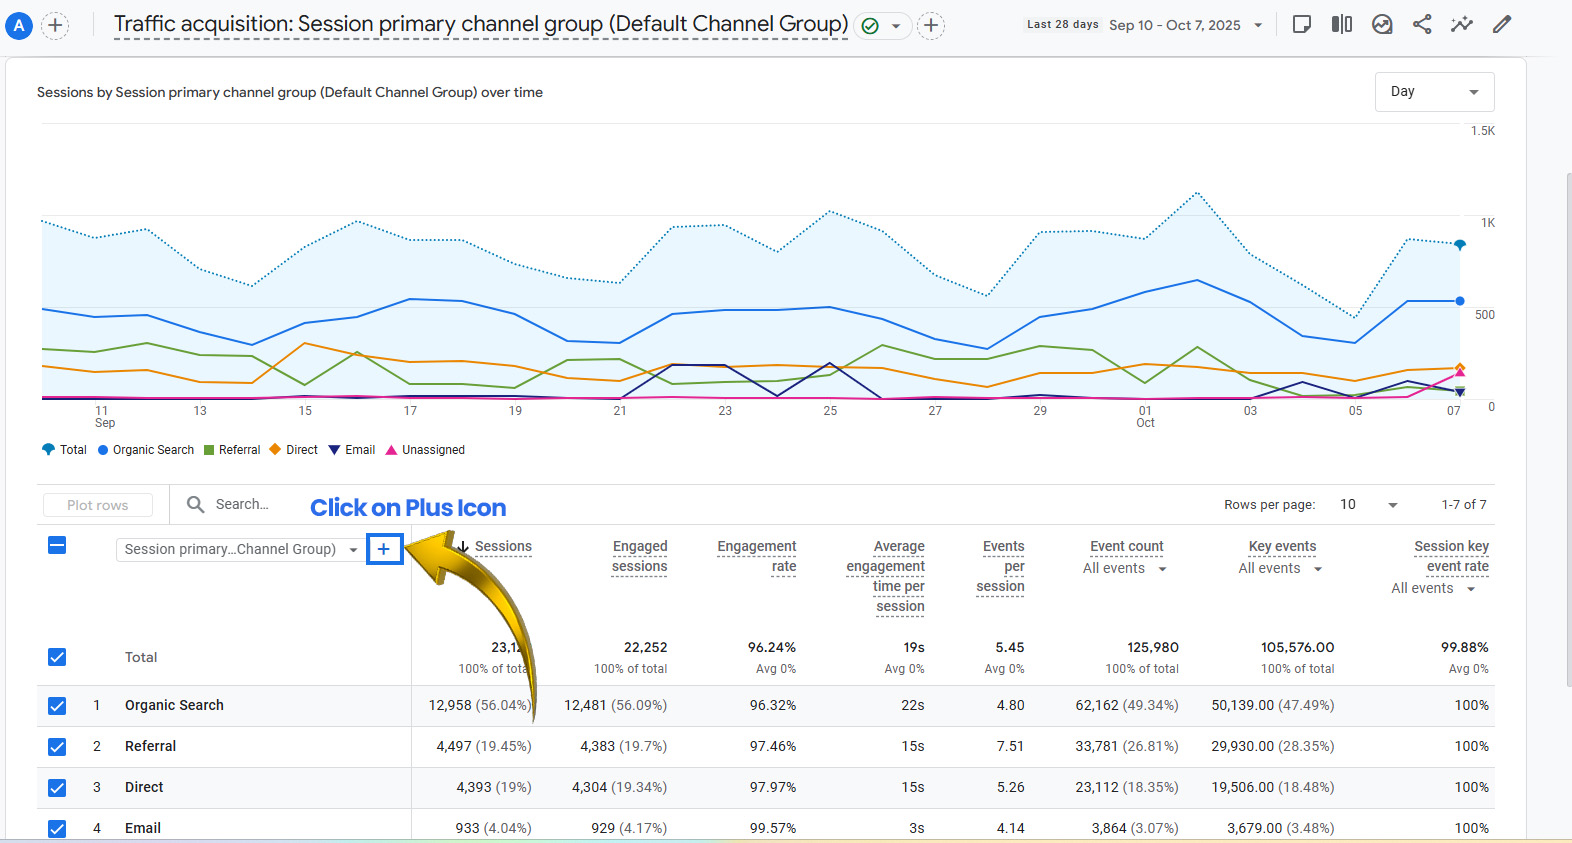Uncheck the Referral row checkbox

(x=57, y=747)
